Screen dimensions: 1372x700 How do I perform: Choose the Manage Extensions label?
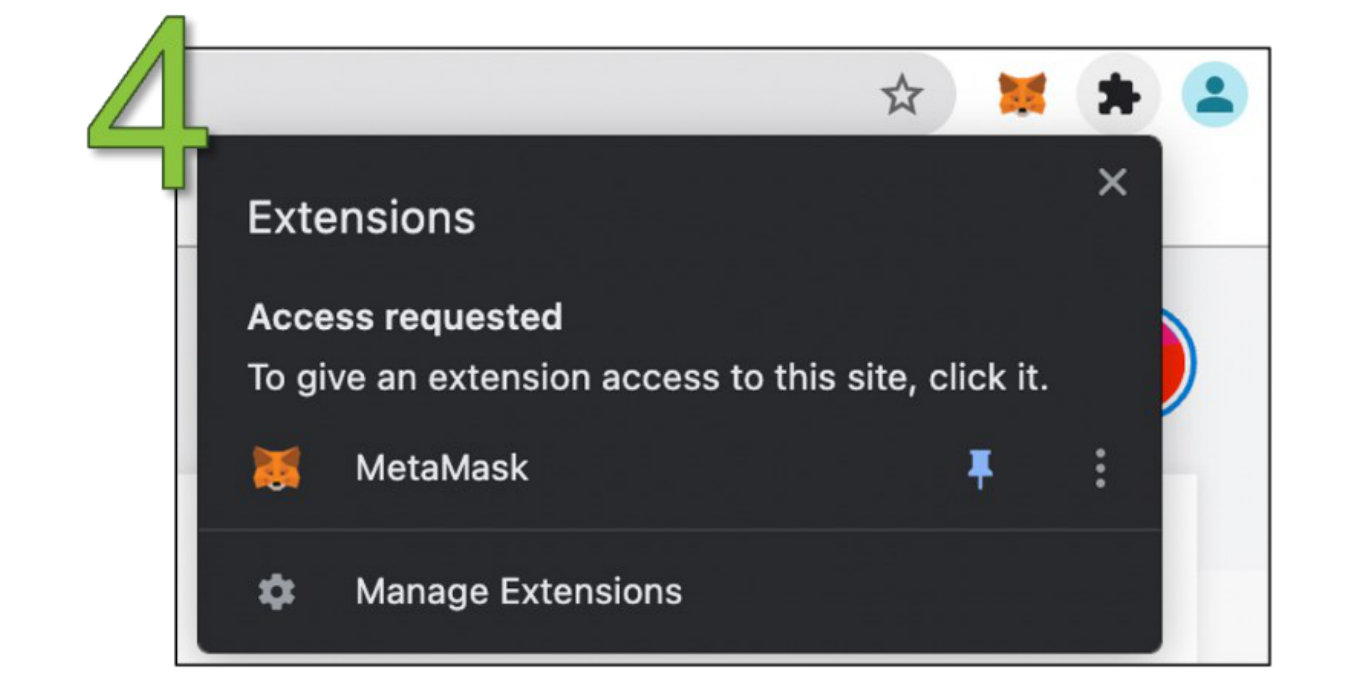coord(518,592)
